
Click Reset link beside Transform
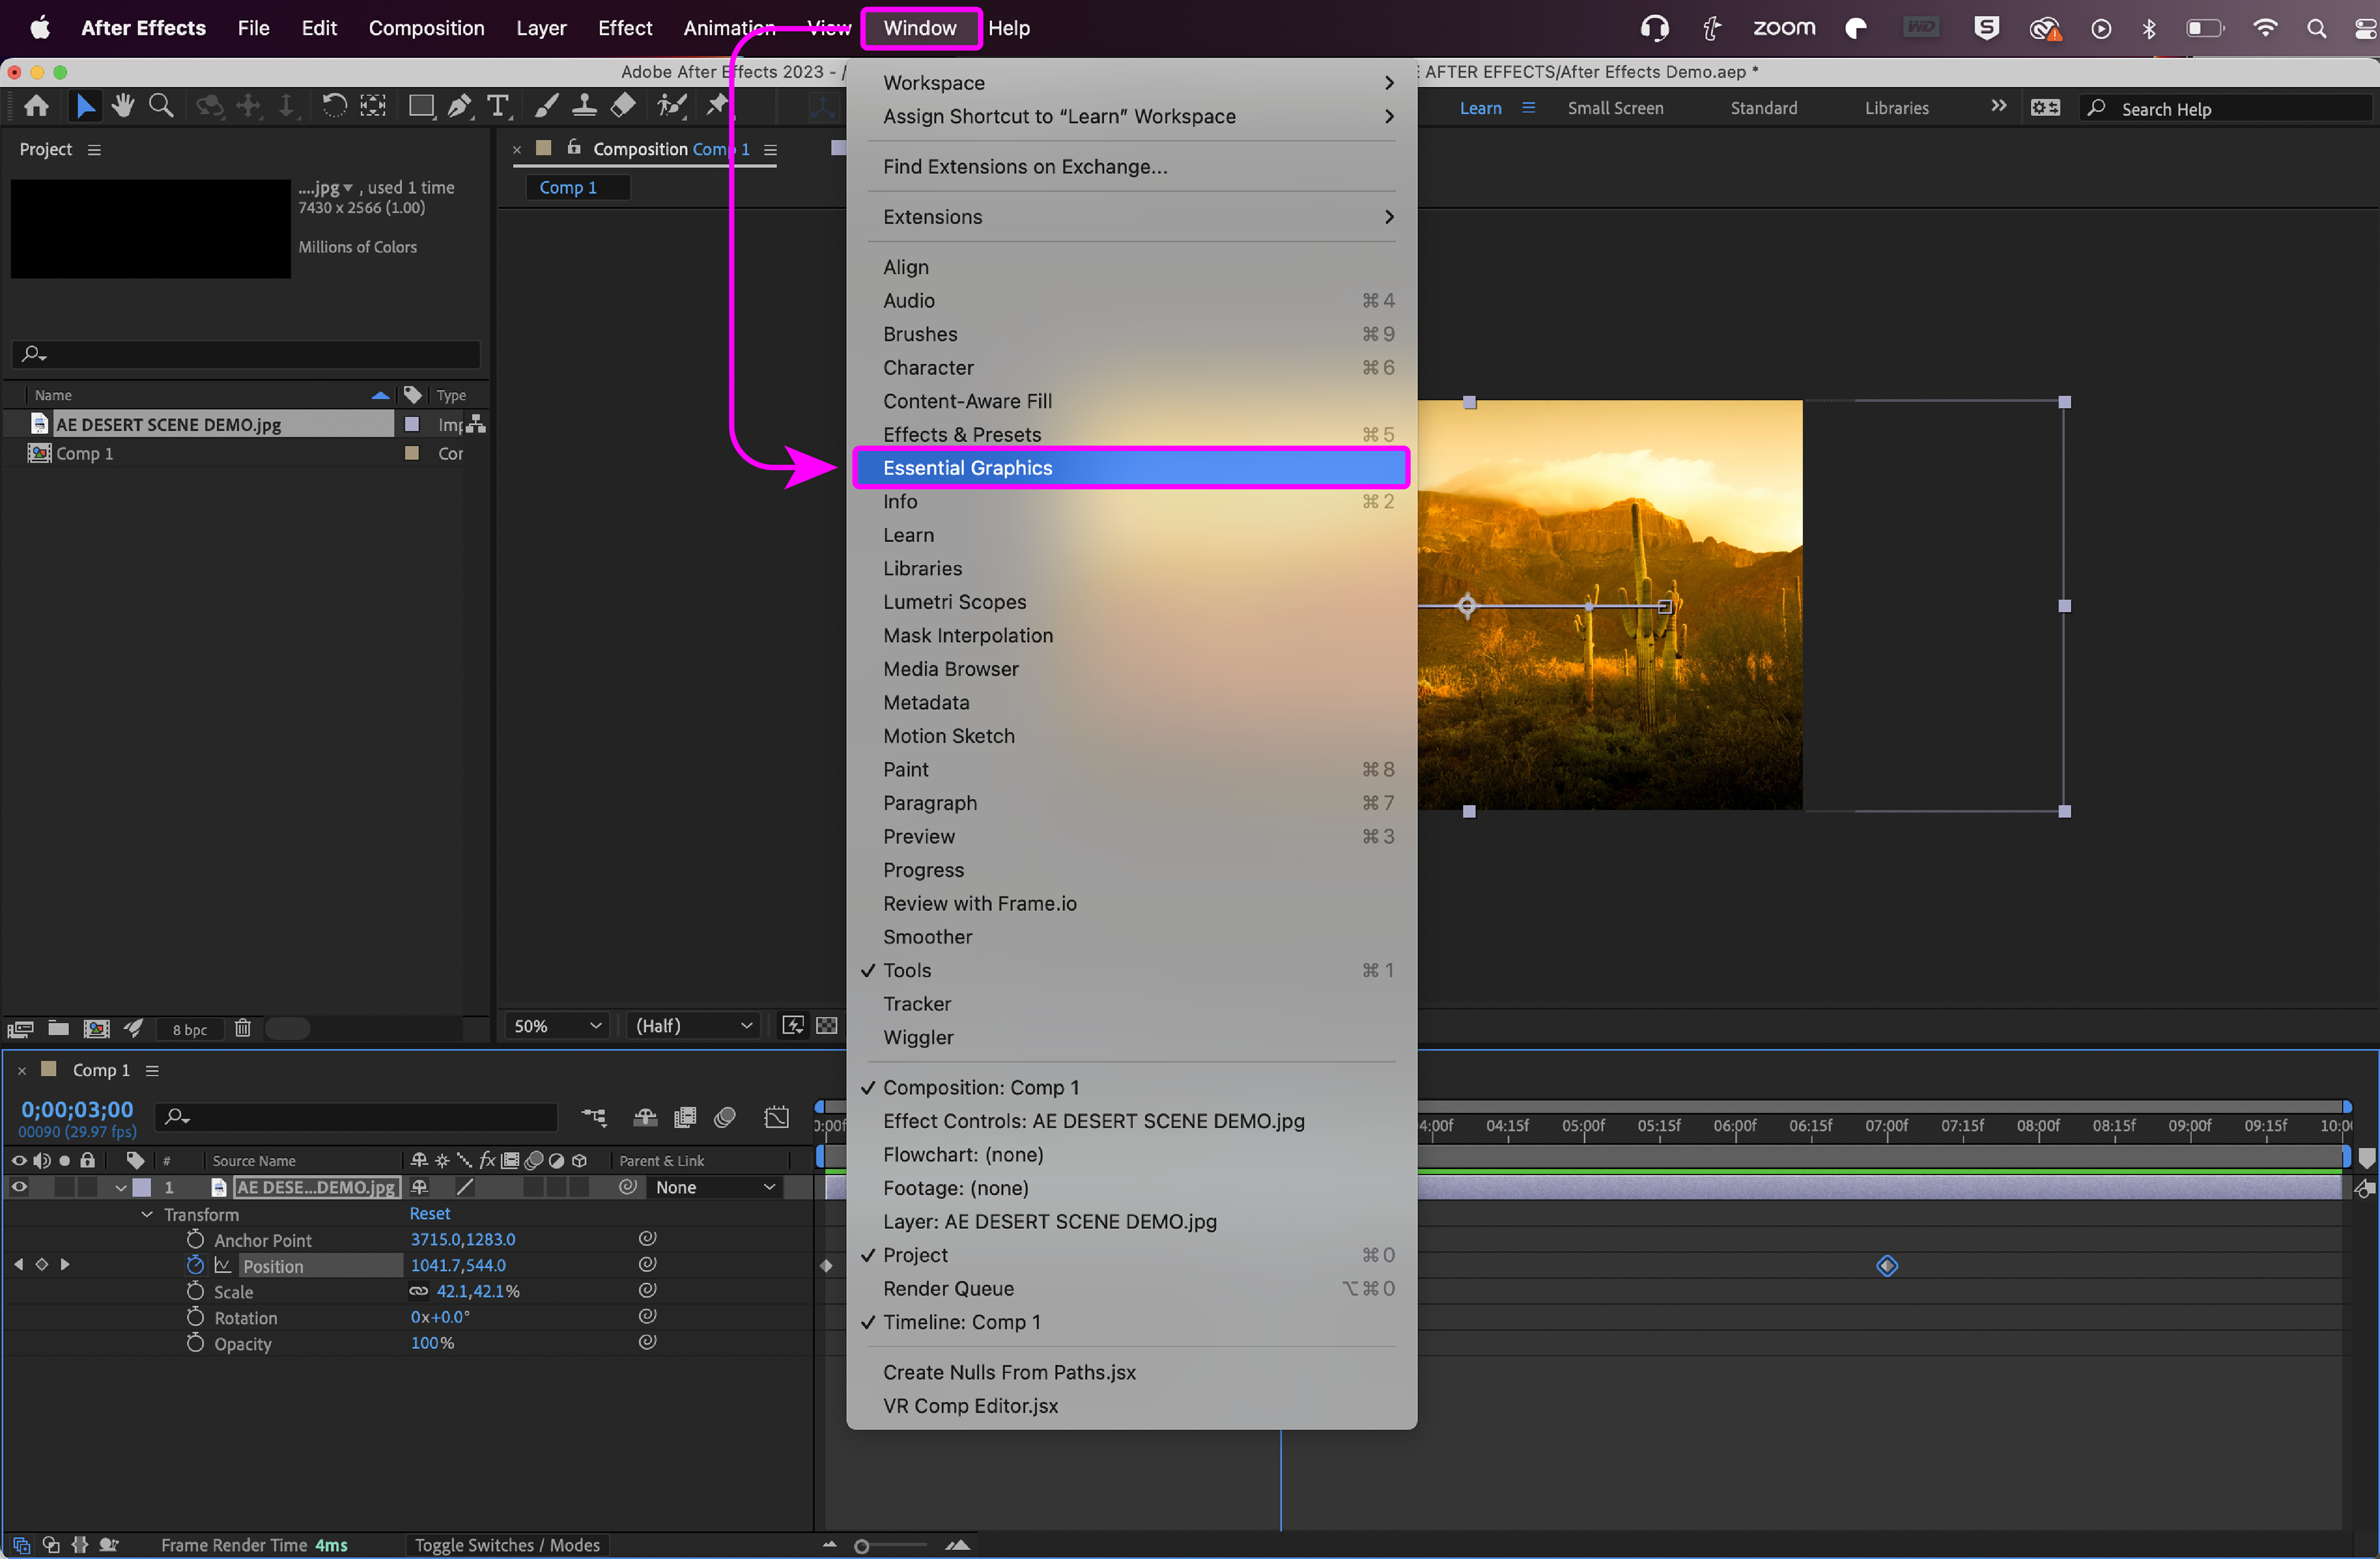(x=429, y=1213)
